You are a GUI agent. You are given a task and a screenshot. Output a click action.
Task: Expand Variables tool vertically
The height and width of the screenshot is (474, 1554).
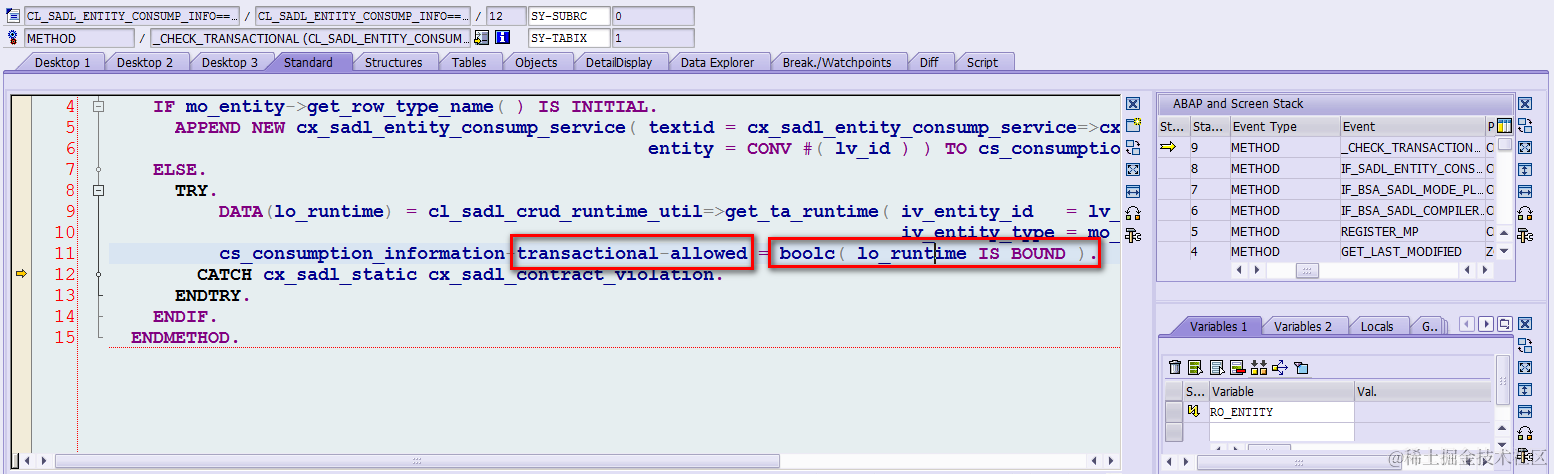pyautogui.click(x=1525, y=390)
